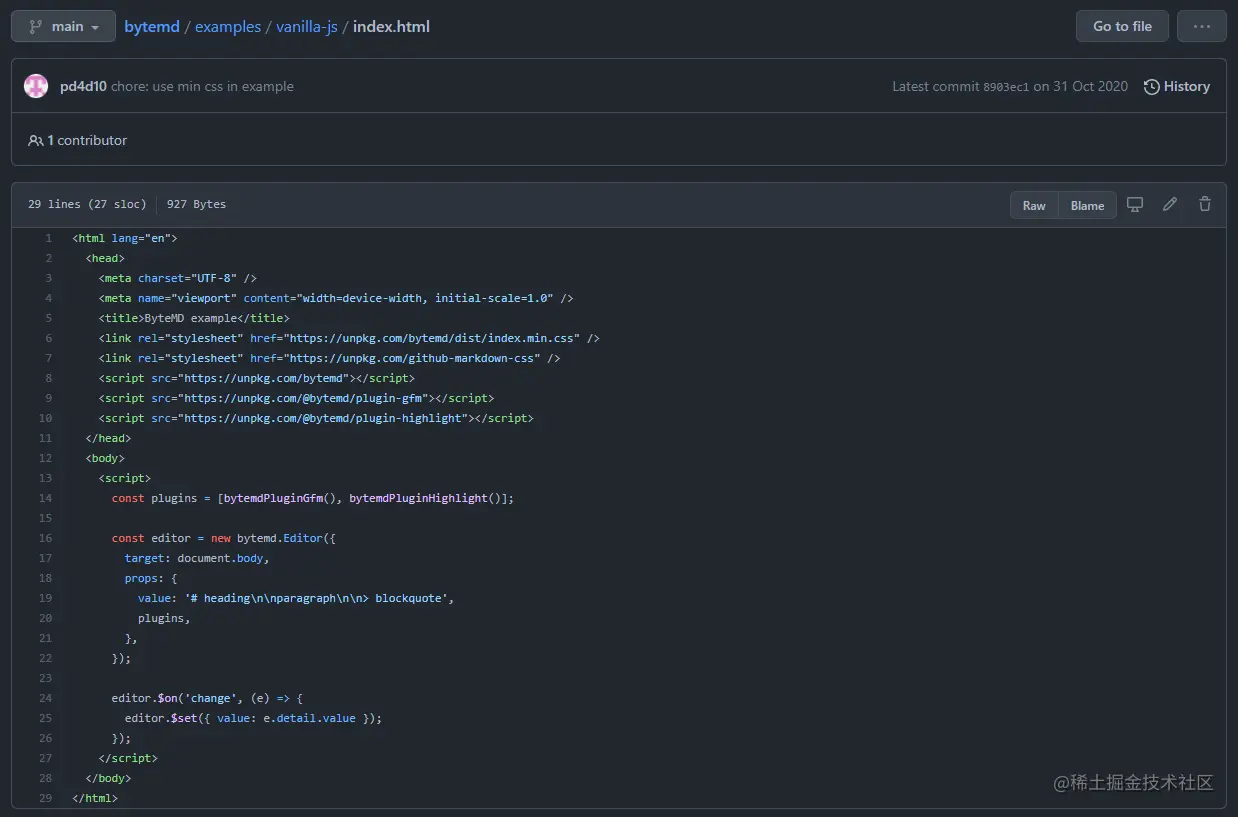This screenshot has height=817, width=1238.
Task: Open the main branch selector dropdown
Action: click(63, 26)
